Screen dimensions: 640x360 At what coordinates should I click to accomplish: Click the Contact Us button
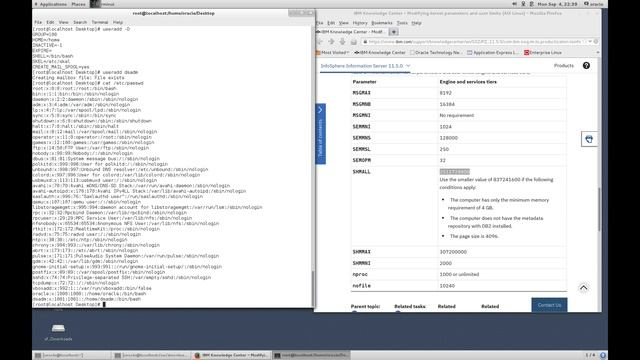point(549,305)
